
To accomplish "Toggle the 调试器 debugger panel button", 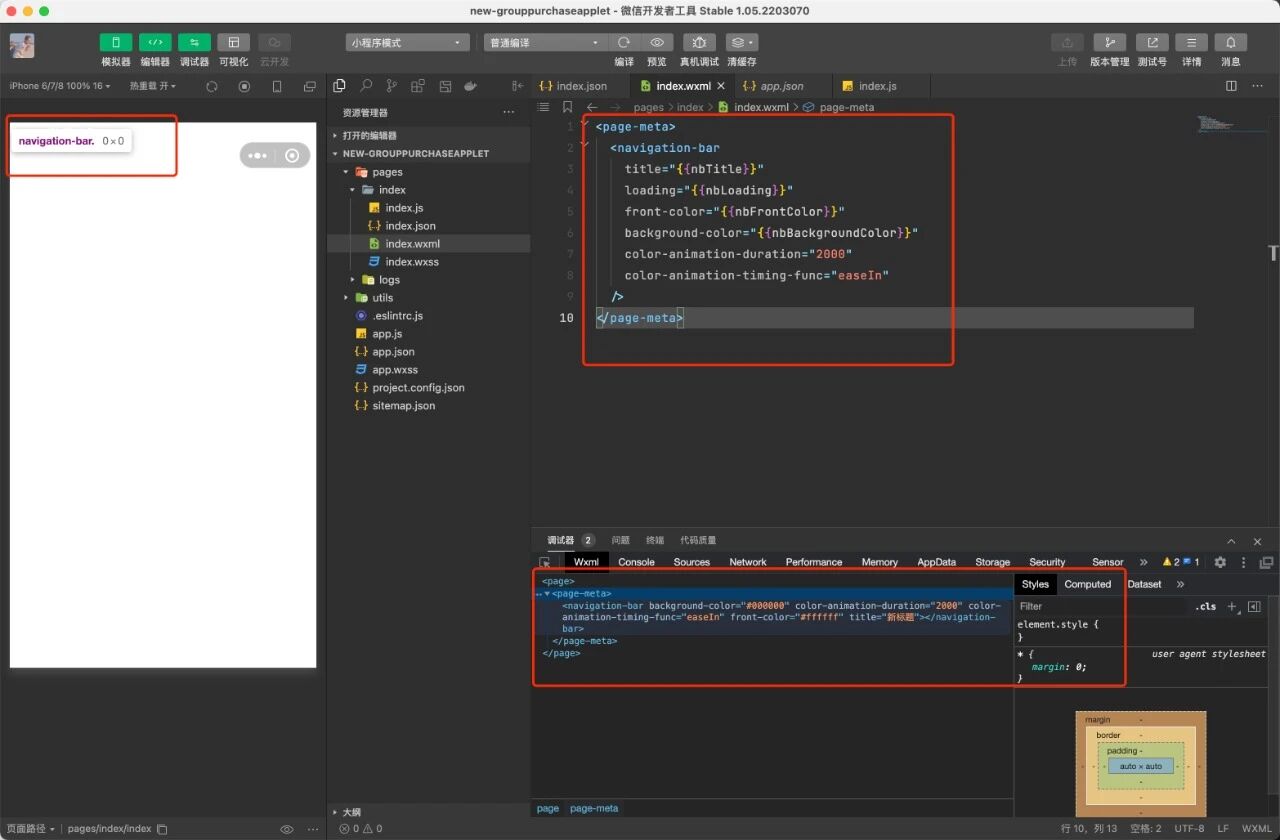I will coord(194,42).
